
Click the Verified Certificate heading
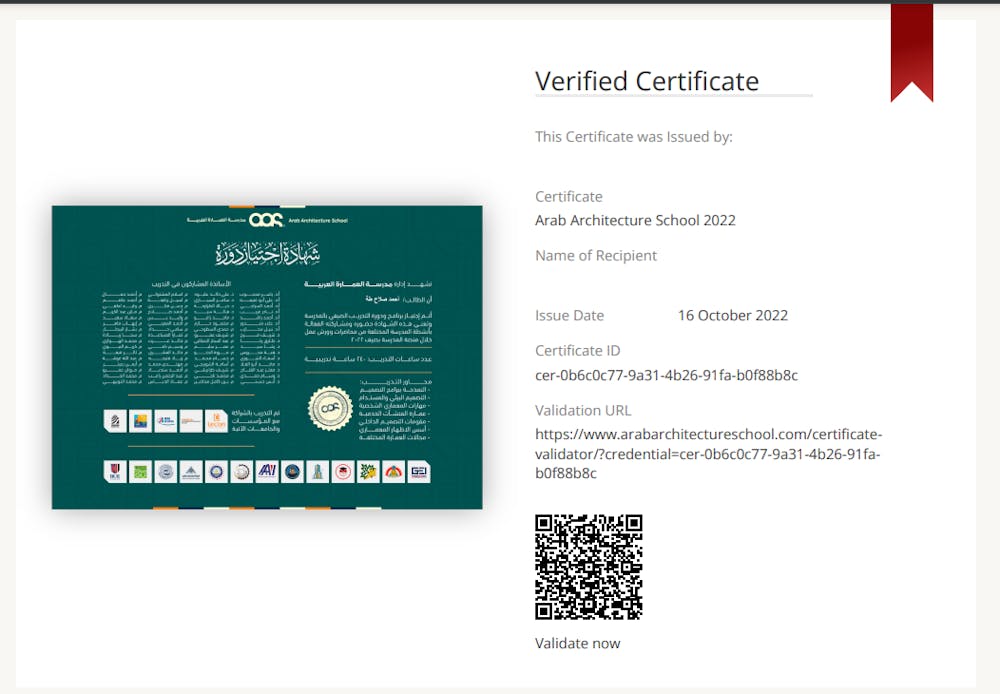point(647,81)
